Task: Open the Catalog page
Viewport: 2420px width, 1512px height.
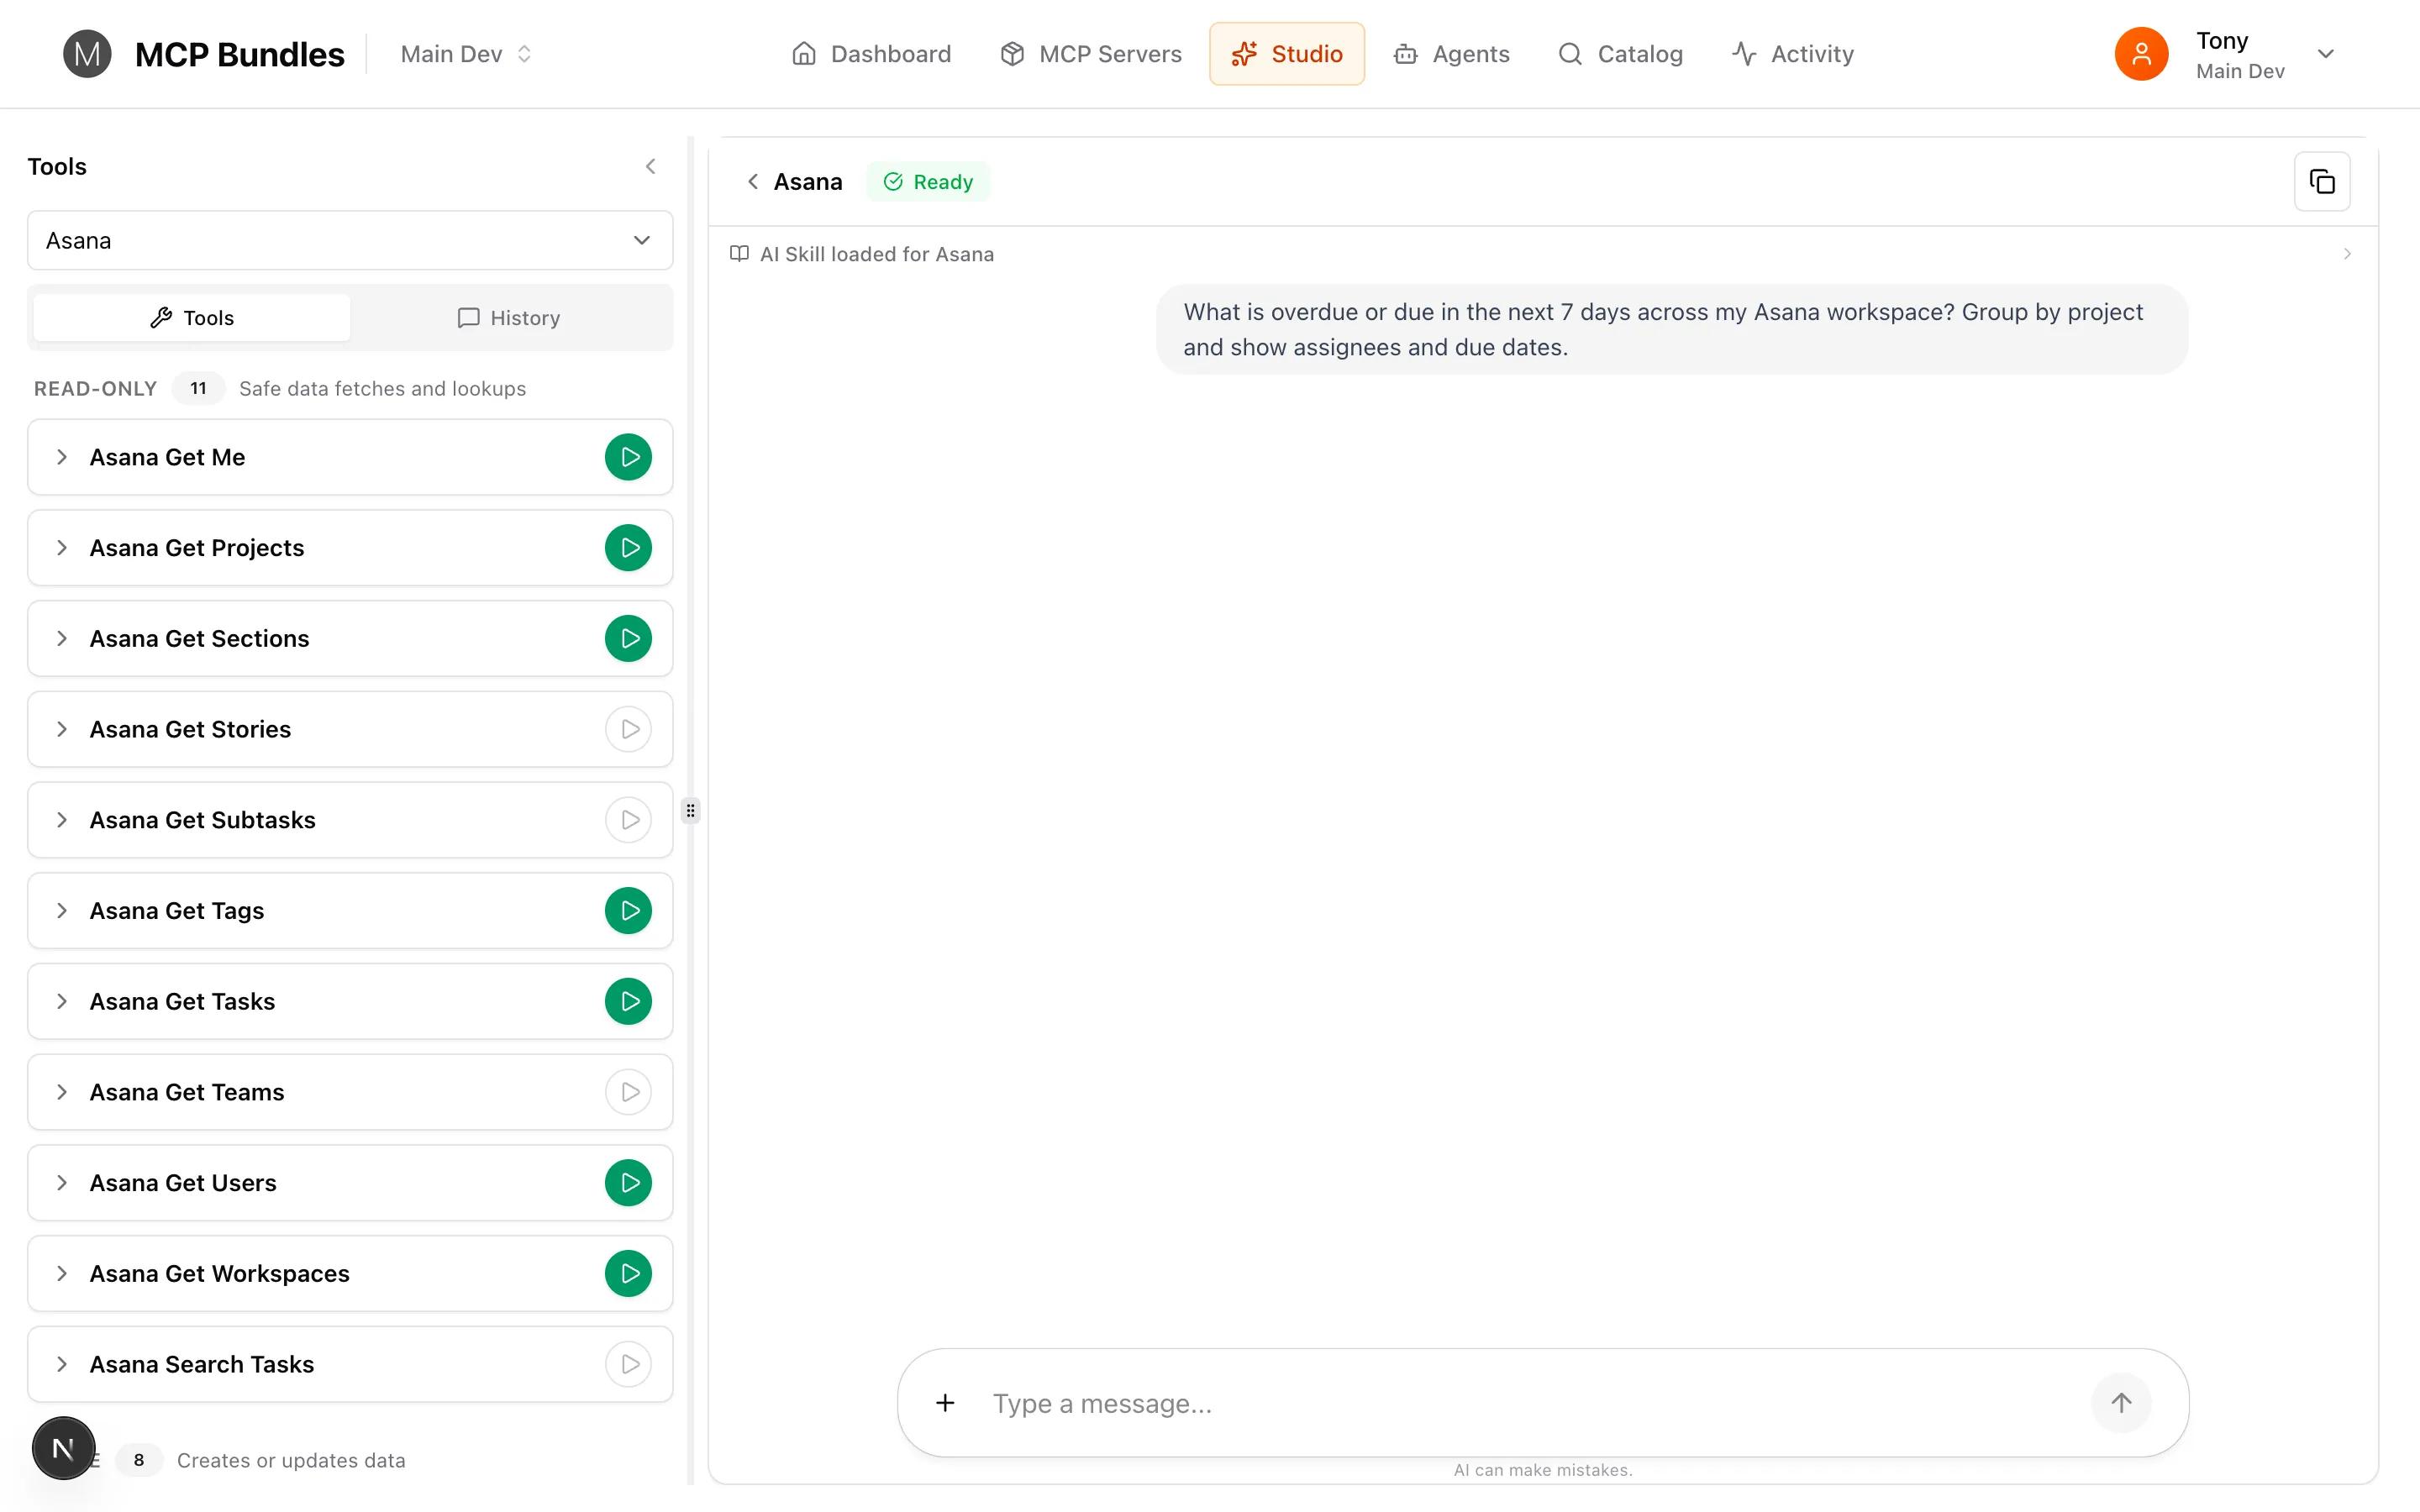Action: [x=1621, y=54]
